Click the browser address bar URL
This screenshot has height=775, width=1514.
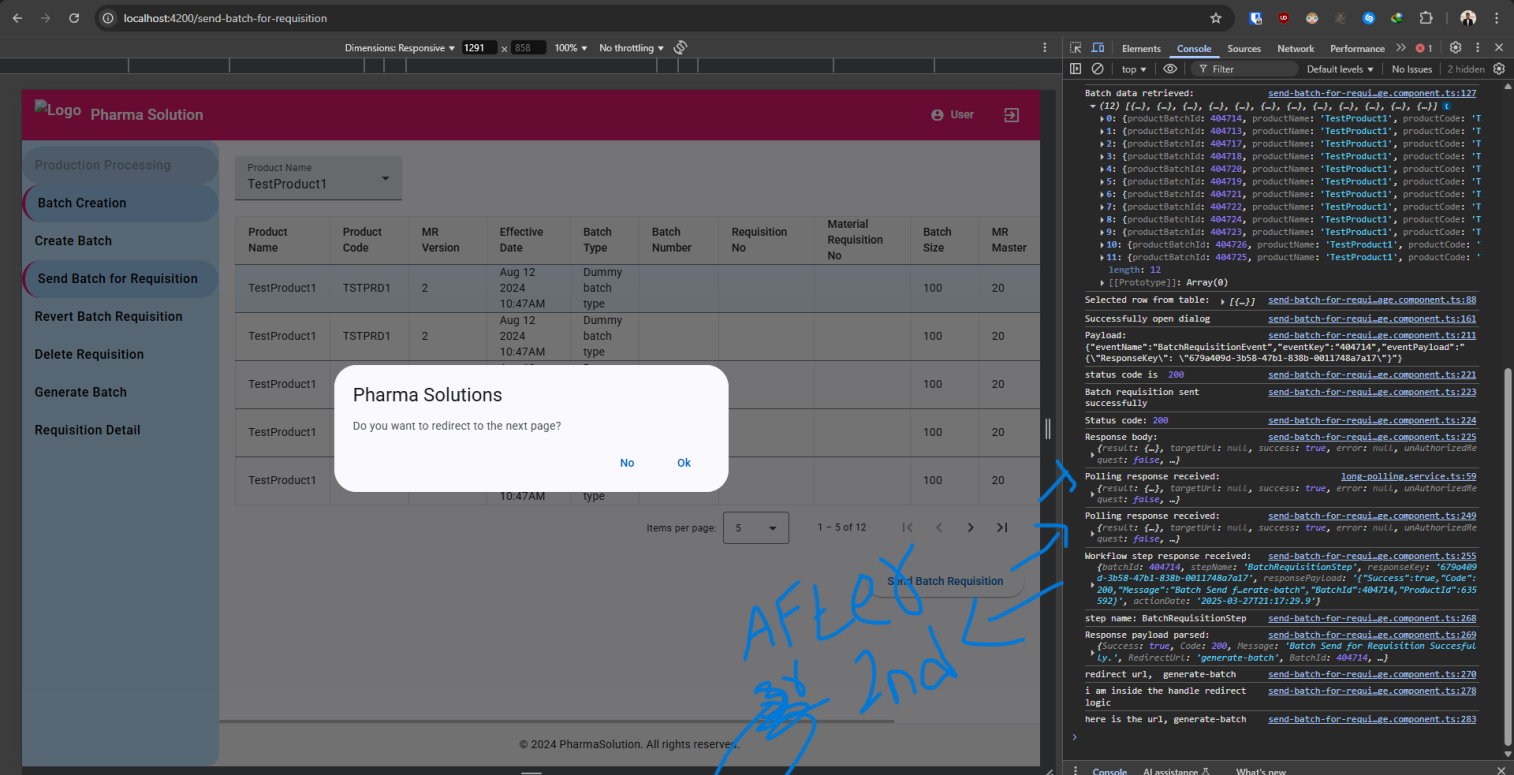pyautogui.click(x=224, y=18)
